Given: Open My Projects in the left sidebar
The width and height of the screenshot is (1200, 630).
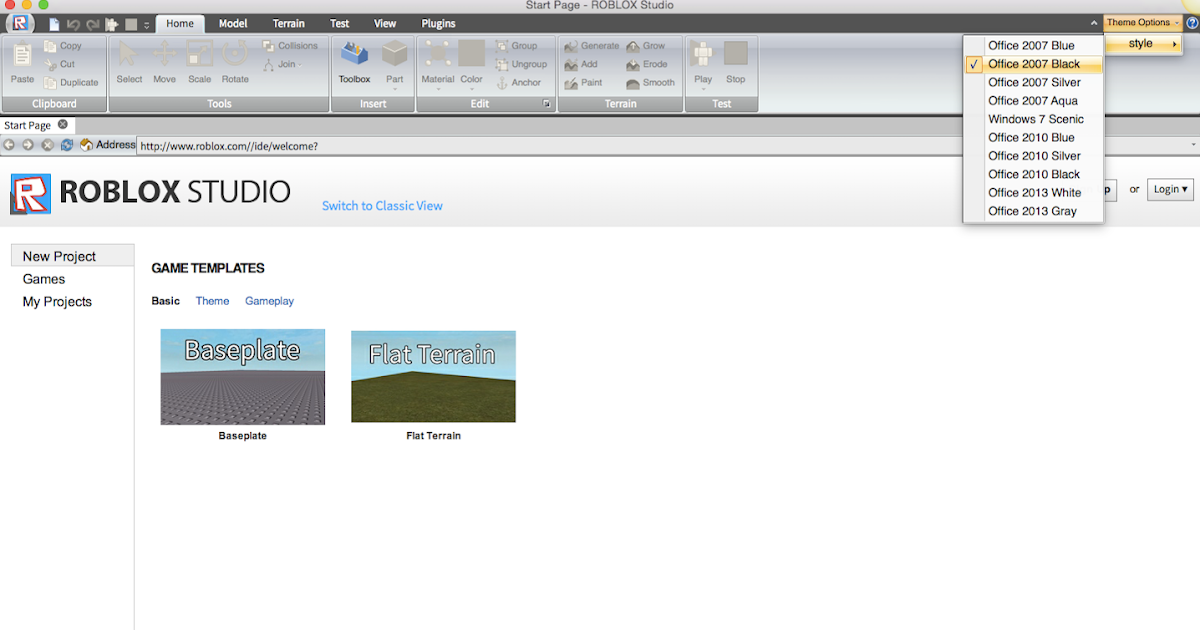Looking at the screenshot, I should point(57,301).
